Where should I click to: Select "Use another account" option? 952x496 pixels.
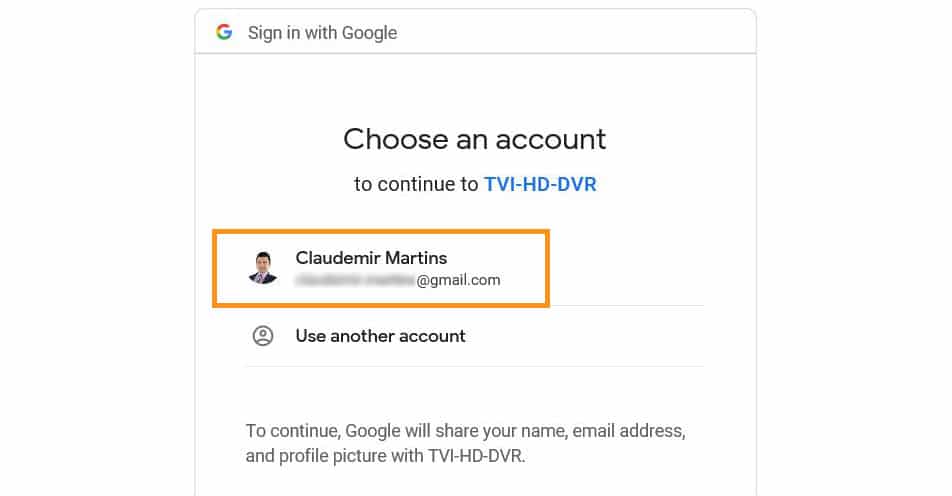tap(380, 336)
